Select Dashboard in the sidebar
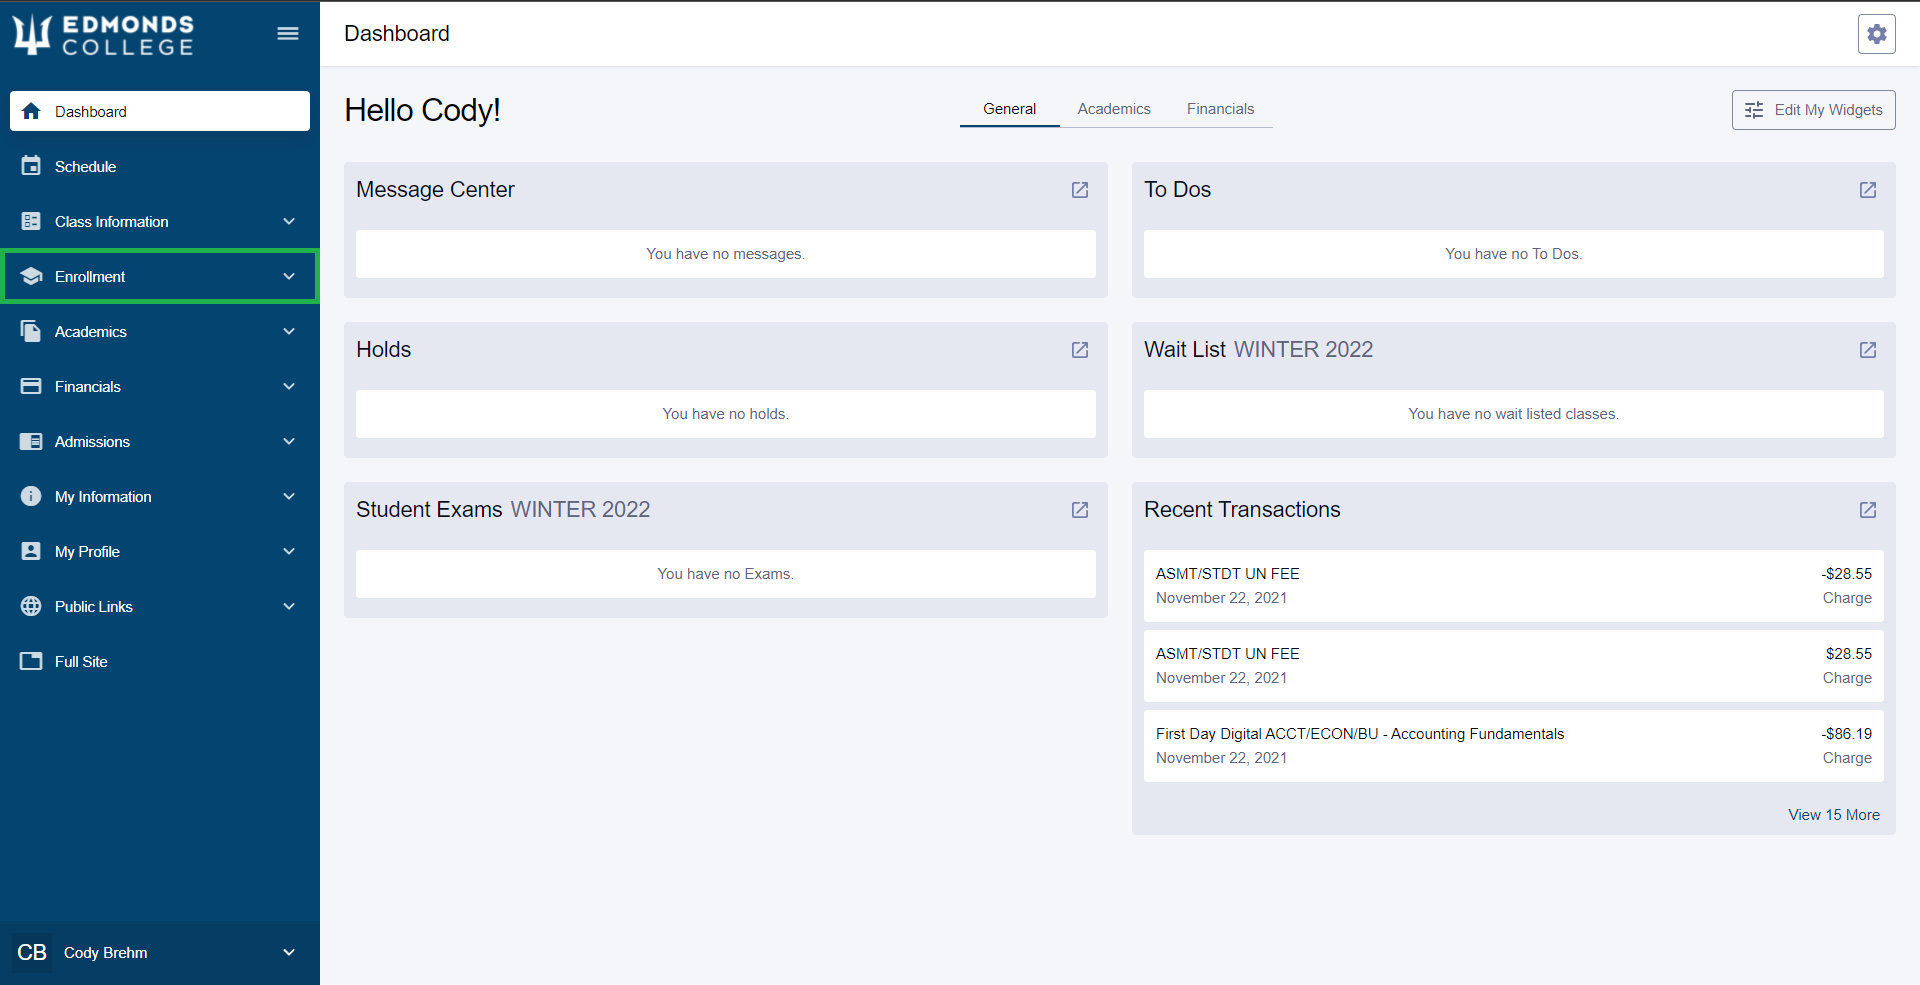 click(160, 111)
